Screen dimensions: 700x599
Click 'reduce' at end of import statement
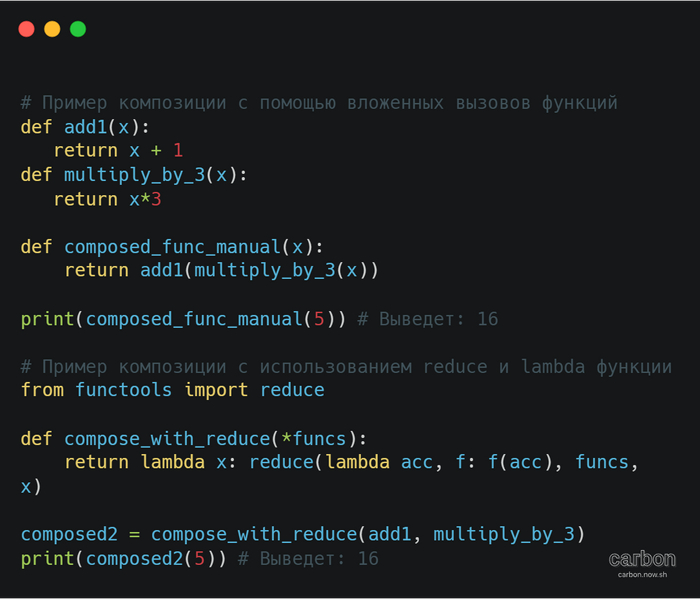tap(292, 390)
